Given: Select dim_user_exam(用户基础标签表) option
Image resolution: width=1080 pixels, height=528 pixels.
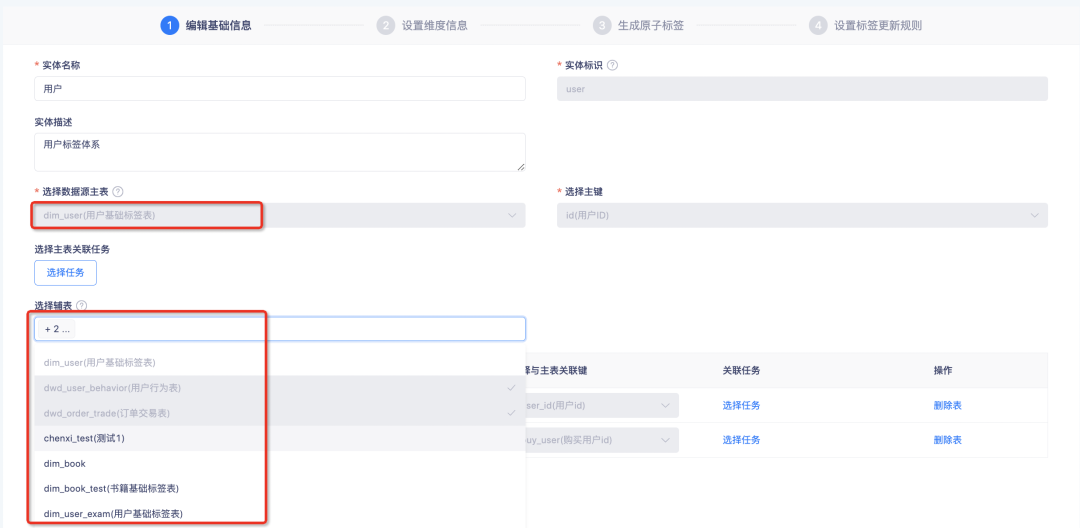Looking at the screenshot, I should click(279, 514).
